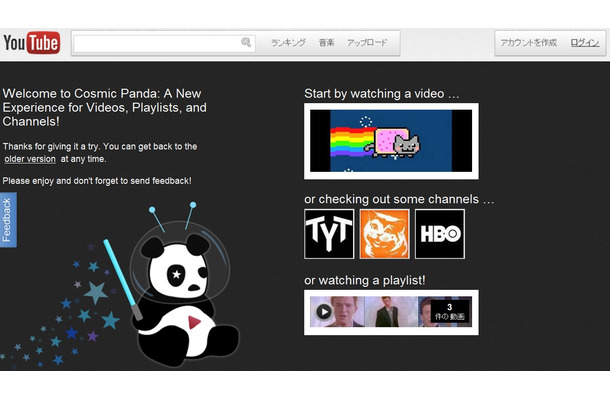Open the HBO channel icon
610x400 pixels.
pos(440,234)
